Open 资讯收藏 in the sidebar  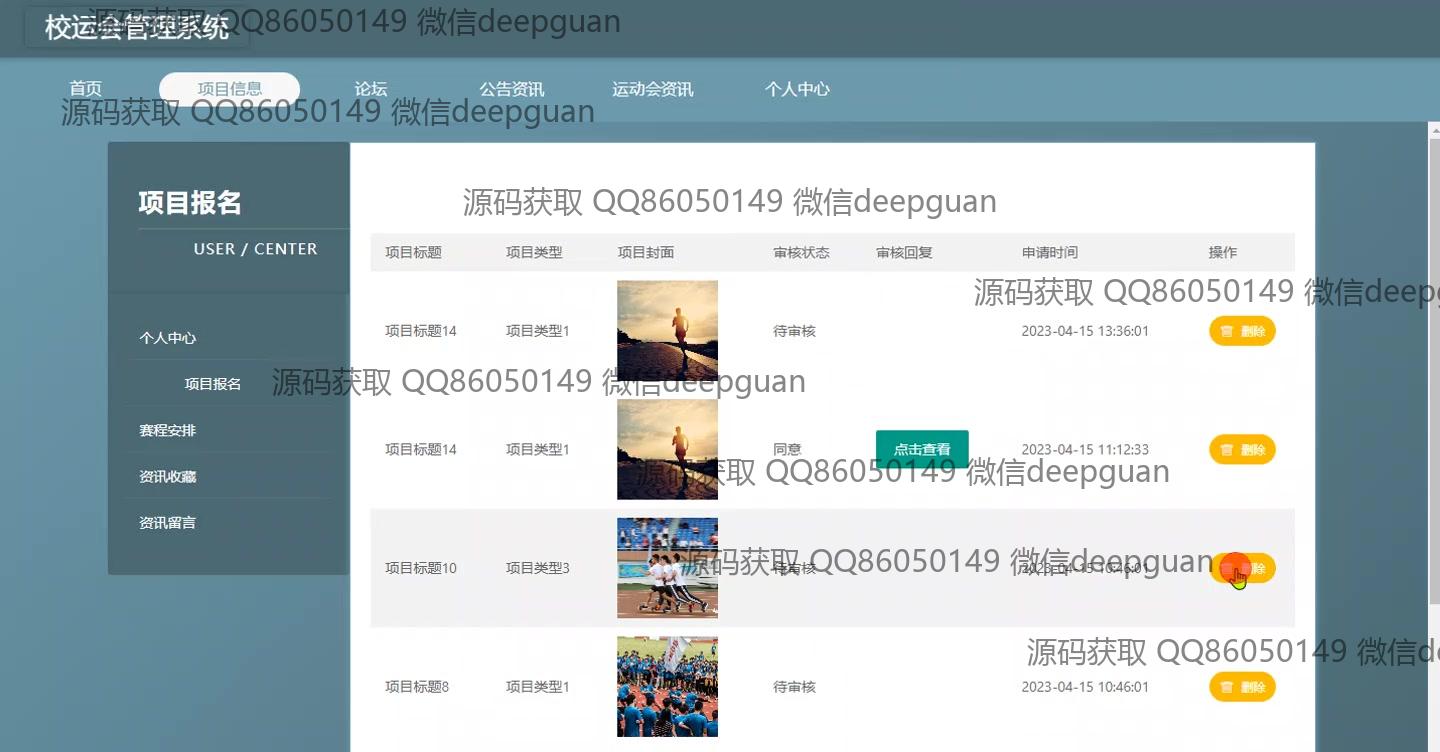(x=168, y=477)
